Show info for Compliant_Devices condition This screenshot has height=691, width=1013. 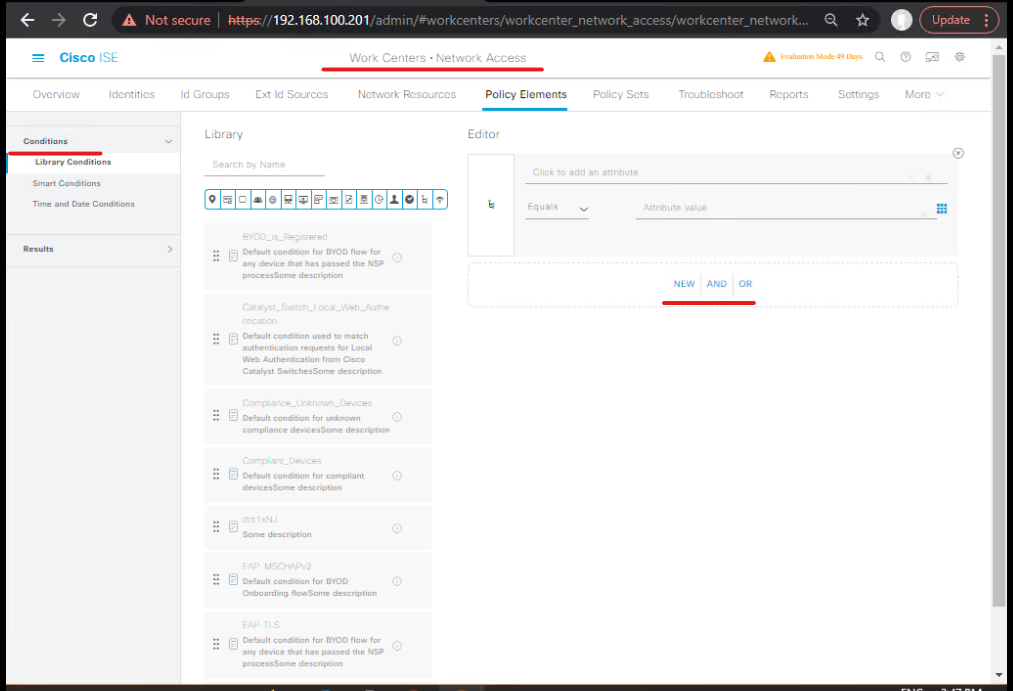coord(397,476)
